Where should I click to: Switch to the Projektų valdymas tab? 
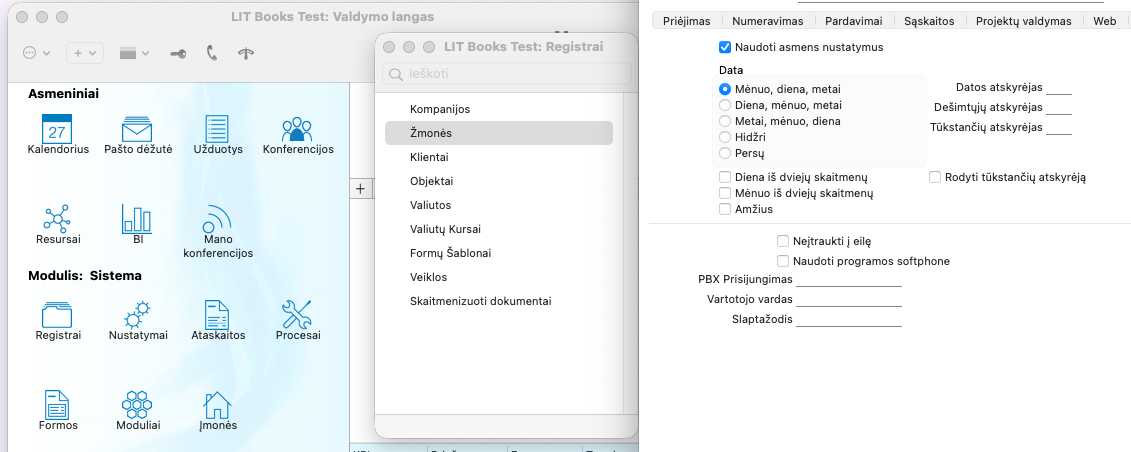tap(1023, 20)
